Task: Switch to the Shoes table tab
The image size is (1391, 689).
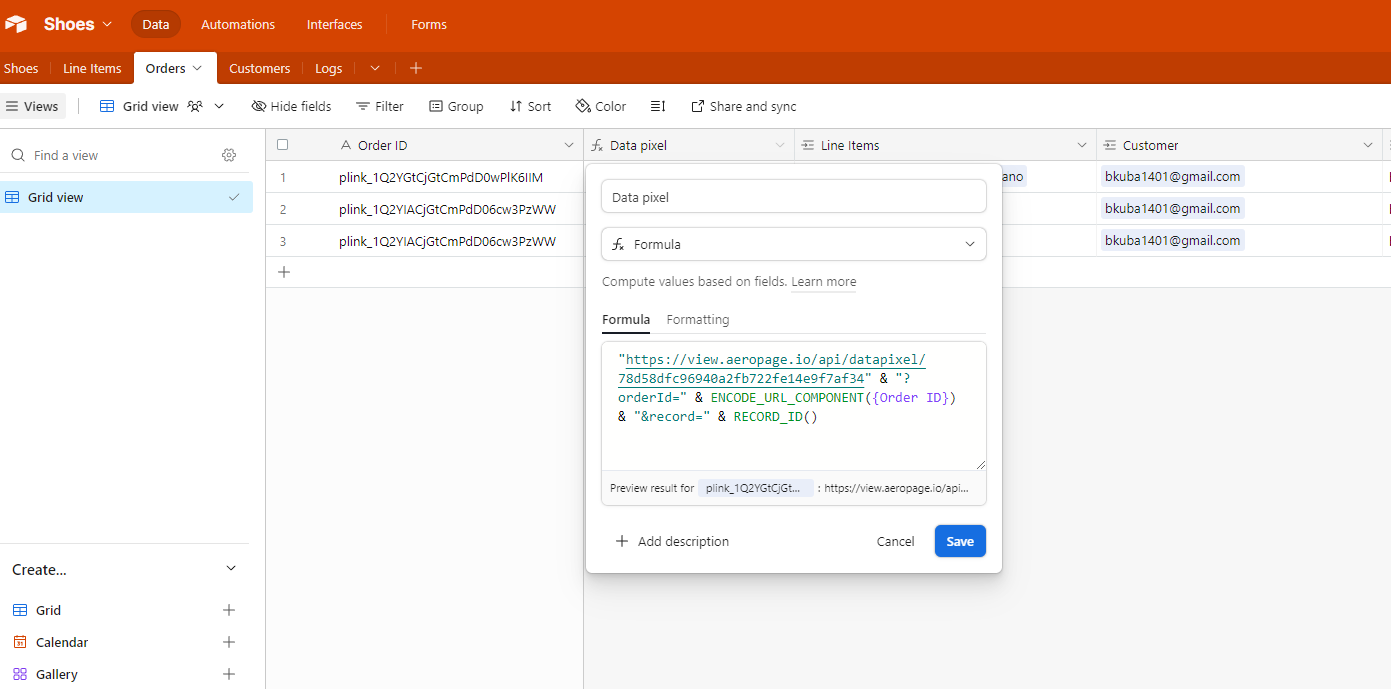Action: (21, 68)
